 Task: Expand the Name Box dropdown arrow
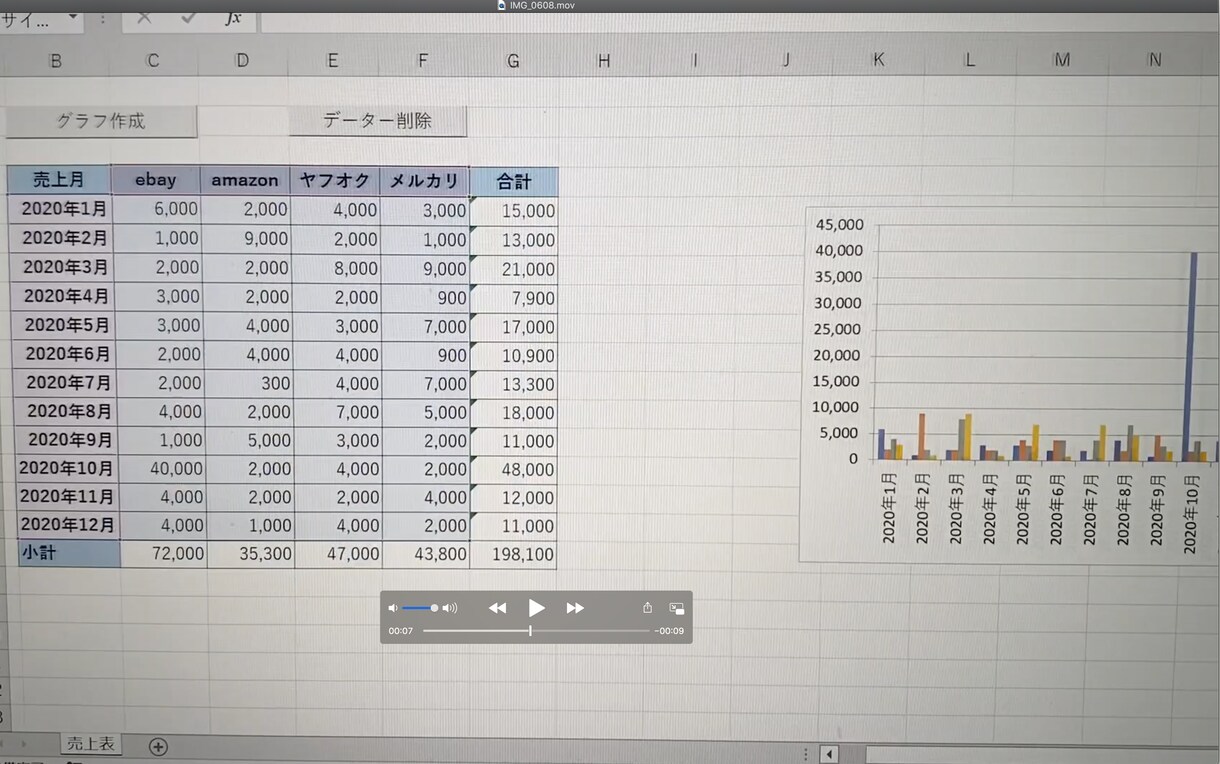click(x=73, y=18)
